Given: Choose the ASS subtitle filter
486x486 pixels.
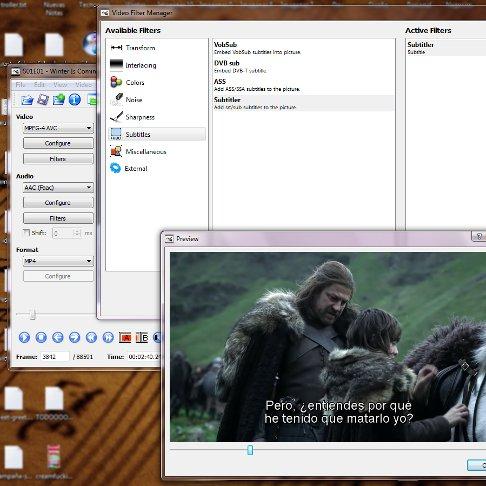Looking at the screenshot, I should point(303,85).
